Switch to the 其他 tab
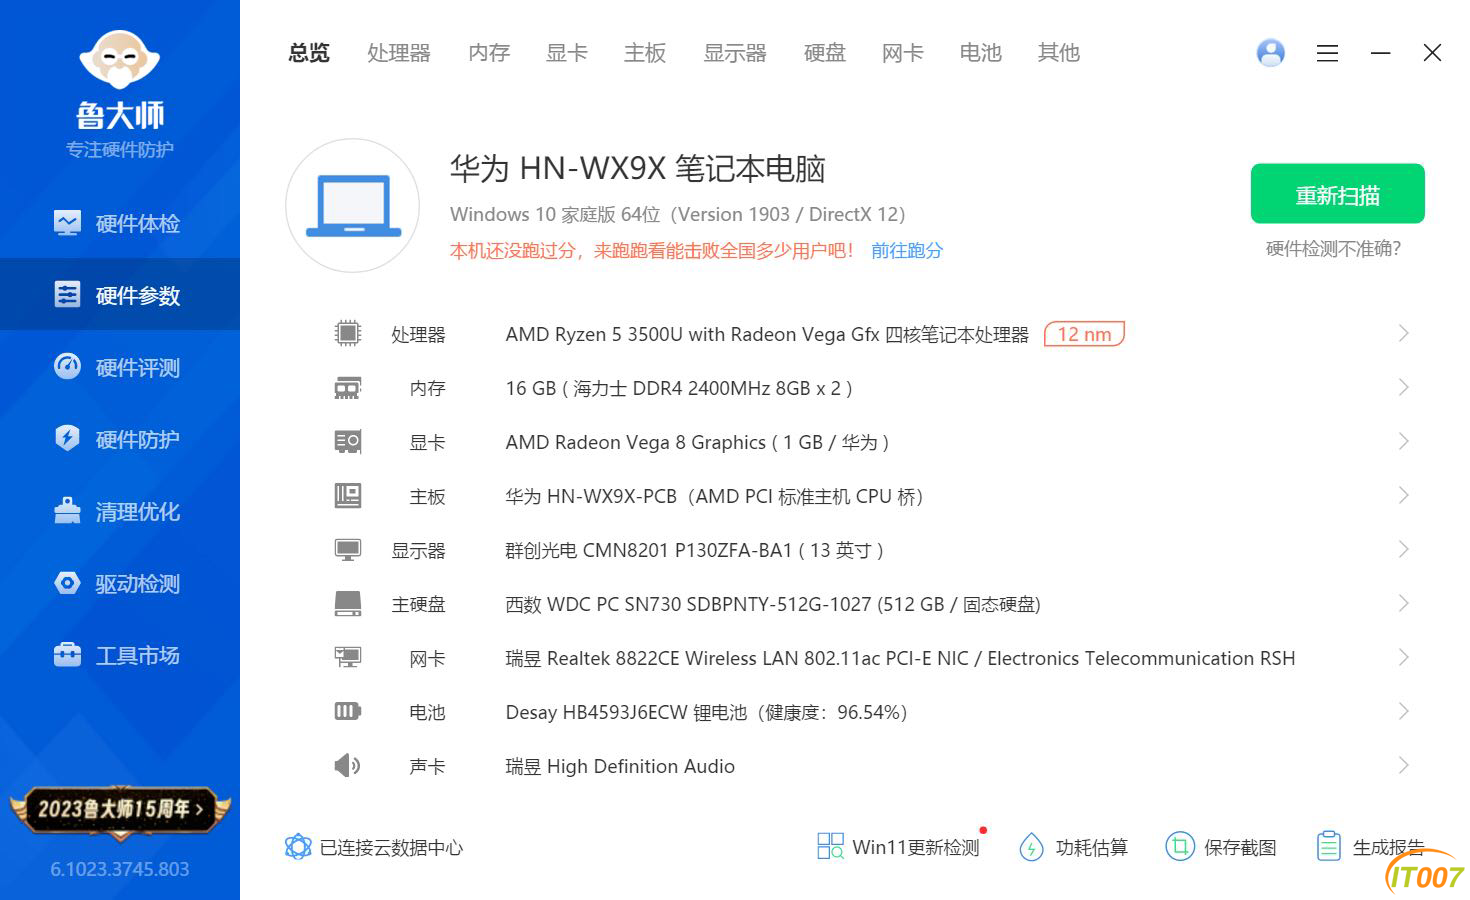 coord(1059,53)
